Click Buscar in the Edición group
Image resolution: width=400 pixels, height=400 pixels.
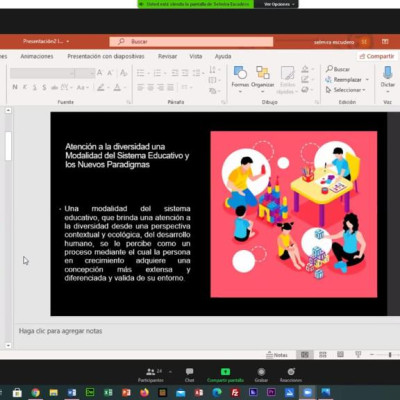coord(338,69)
